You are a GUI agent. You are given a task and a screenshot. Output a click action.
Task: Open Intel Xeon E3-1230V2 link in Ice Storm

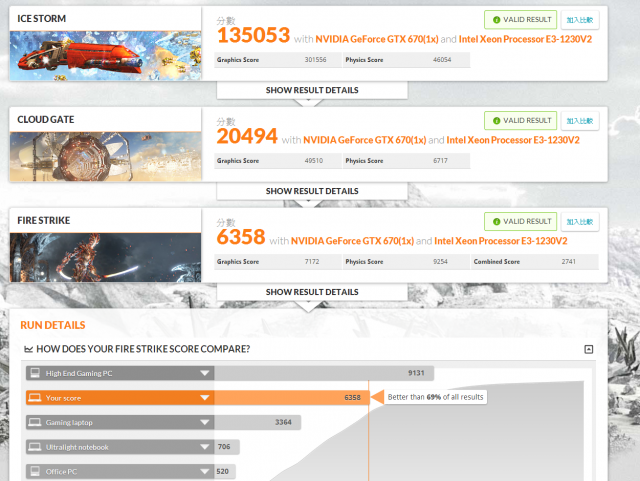pyautogui.click(x=525, y=39)
